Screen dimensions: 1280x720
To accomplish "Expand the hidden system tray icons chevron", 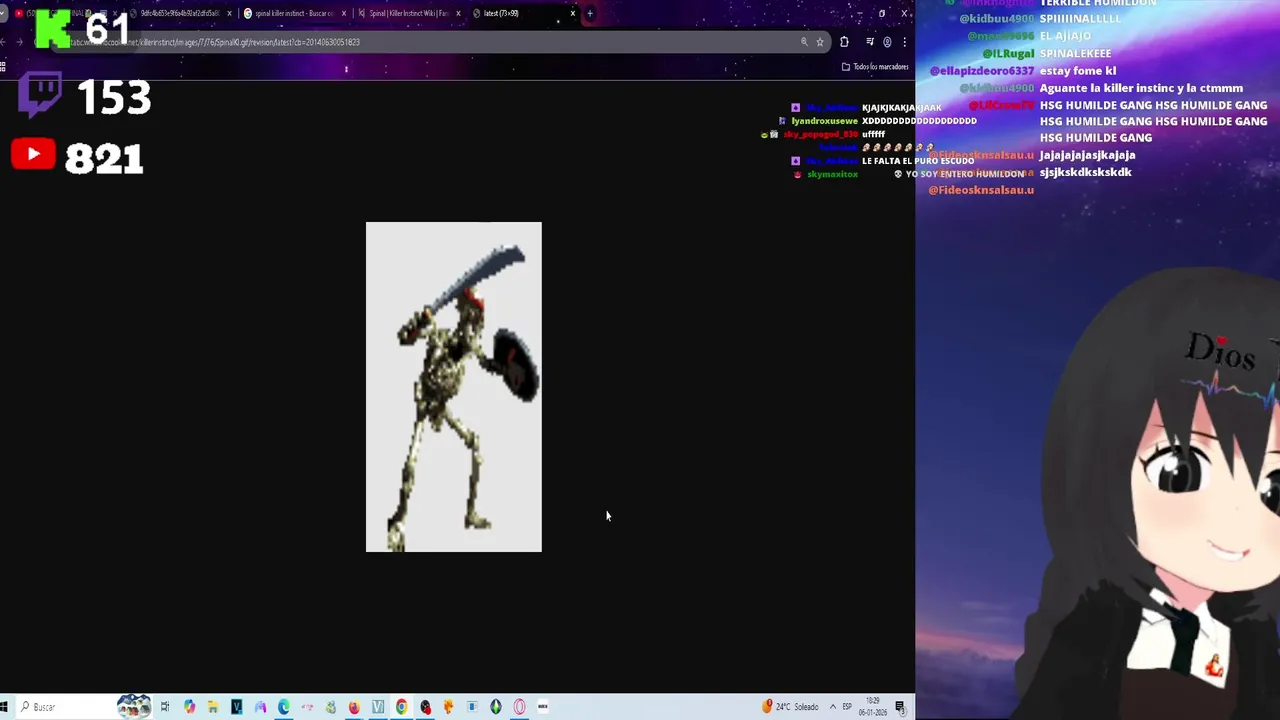I will click(x=832, y=707).
